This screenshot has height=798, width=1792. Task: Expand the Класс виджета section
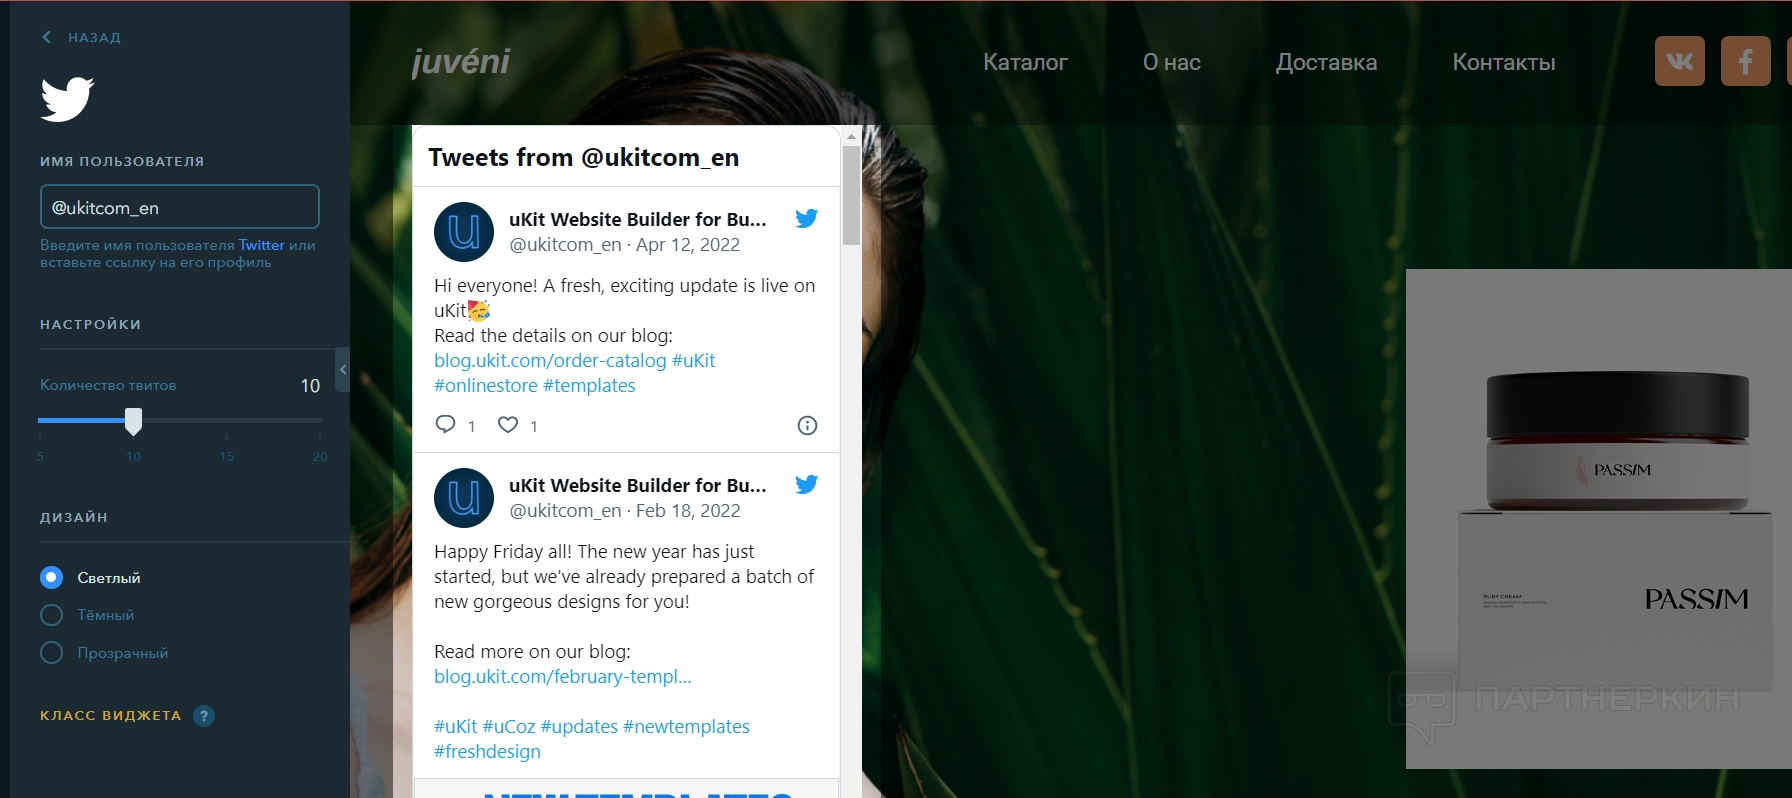click(111, 716)
